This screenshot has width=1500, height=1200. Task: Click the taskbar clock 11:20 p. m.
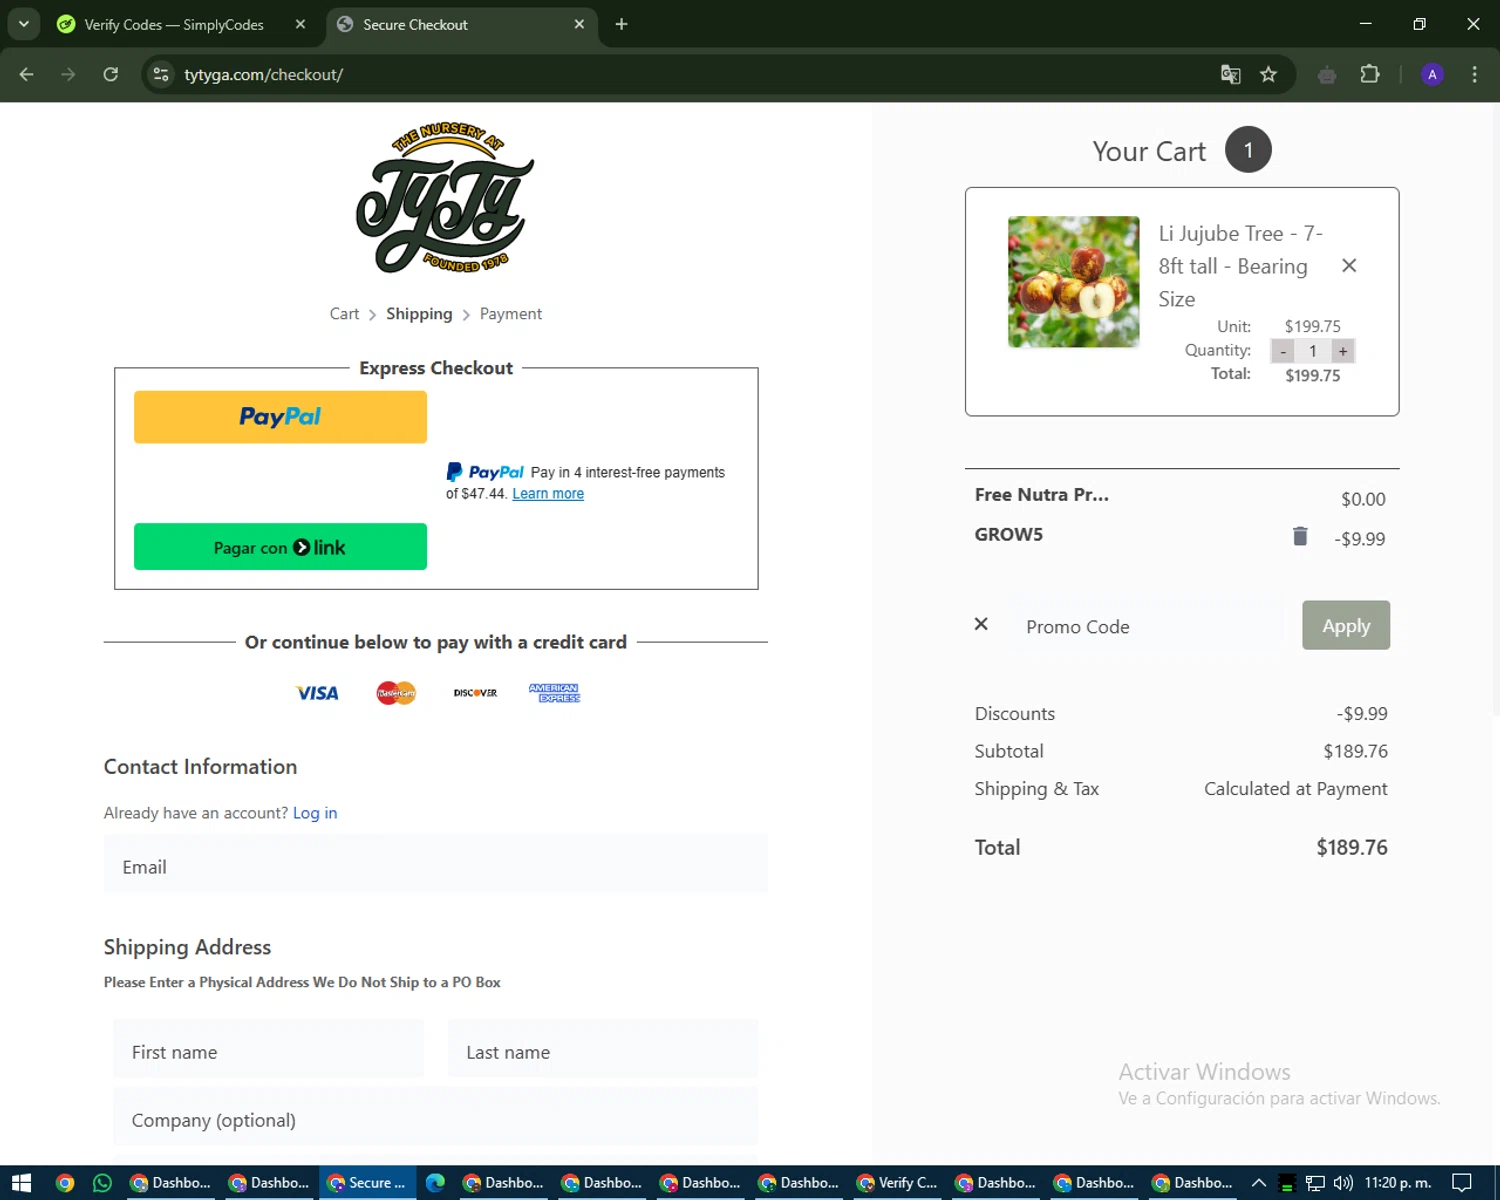1398,1183
